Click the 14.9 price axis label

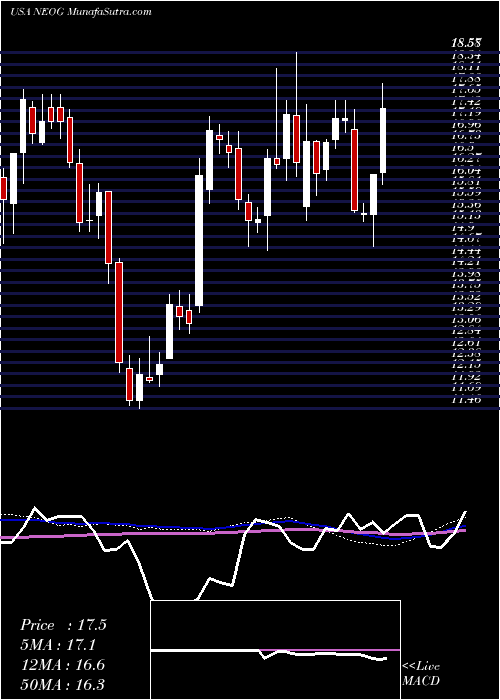click(463, 228)
